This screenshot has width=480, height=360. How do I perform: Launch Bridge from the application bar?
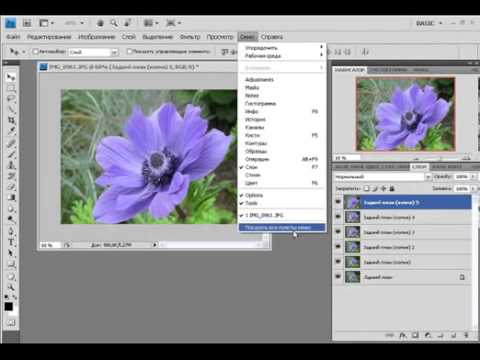tap(27, 23)
